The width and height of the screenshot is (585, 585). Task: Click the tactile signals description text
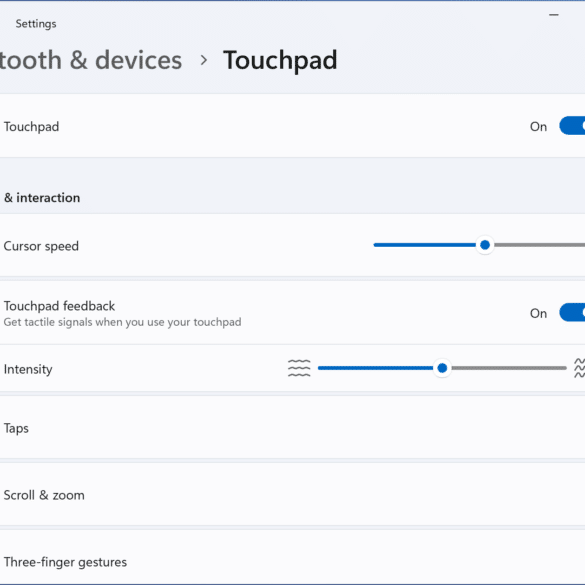(122, 322)
